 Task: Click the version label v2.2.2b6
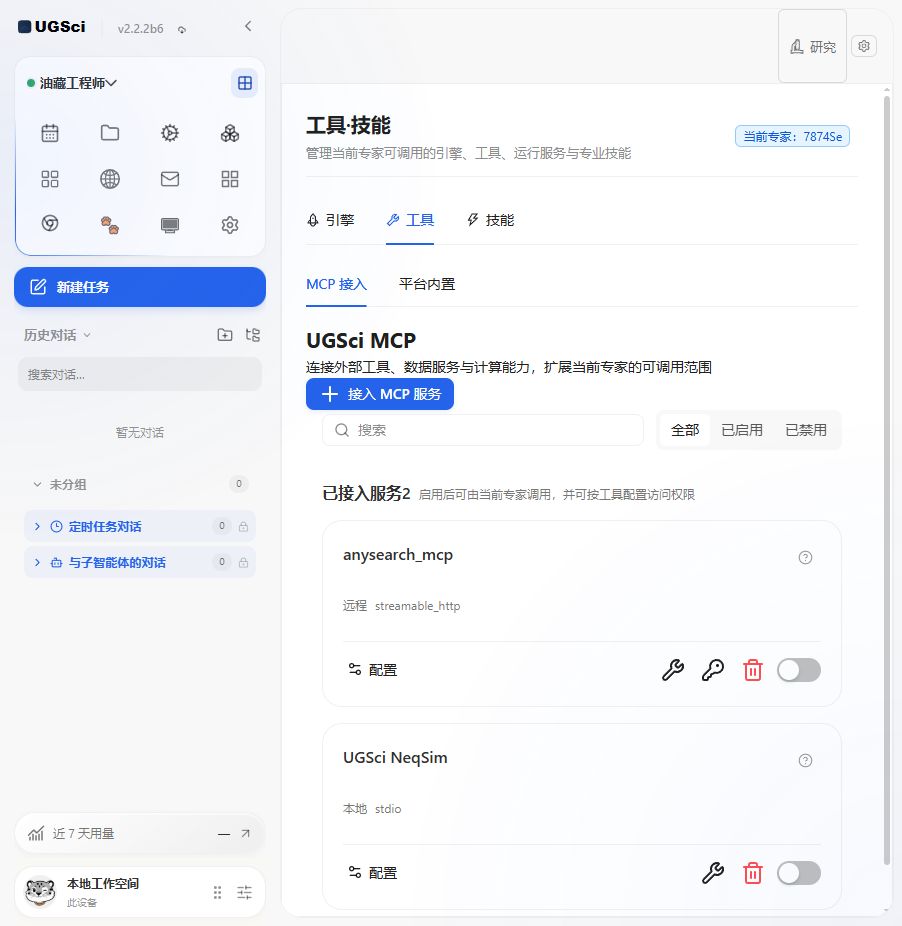click(140, 29)
